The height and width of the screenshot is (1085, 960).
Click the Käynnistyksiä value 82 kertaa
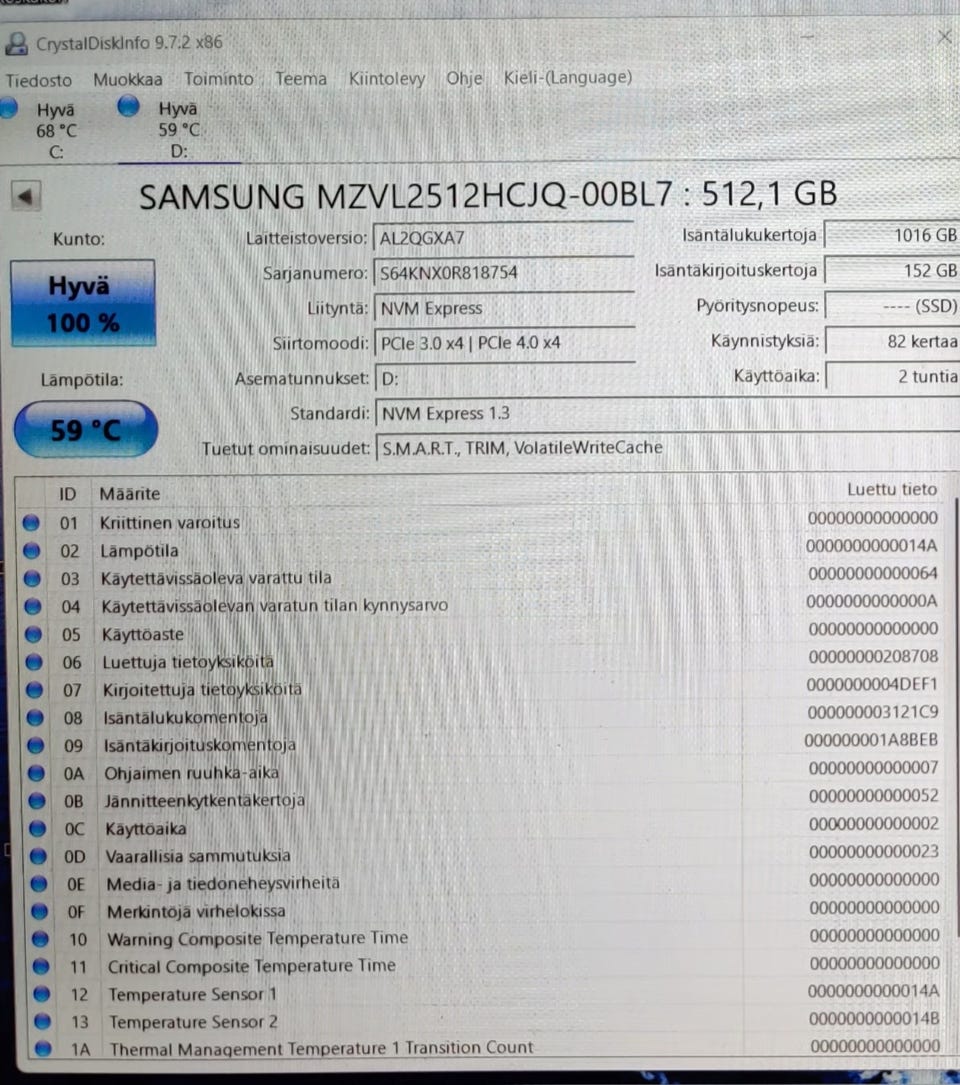[893, 341]
